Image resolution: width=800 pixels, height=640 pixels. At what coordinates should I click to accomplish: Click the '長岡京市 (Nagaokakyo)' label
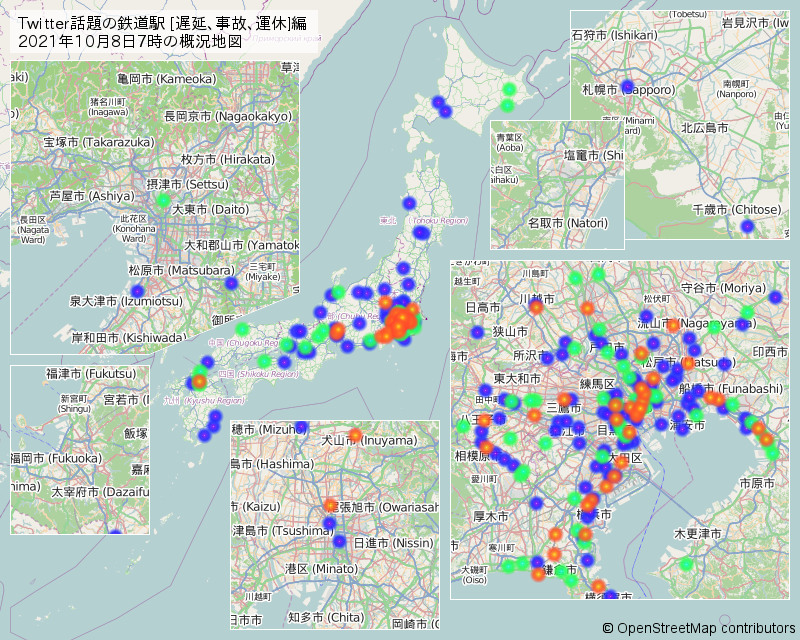228,116
